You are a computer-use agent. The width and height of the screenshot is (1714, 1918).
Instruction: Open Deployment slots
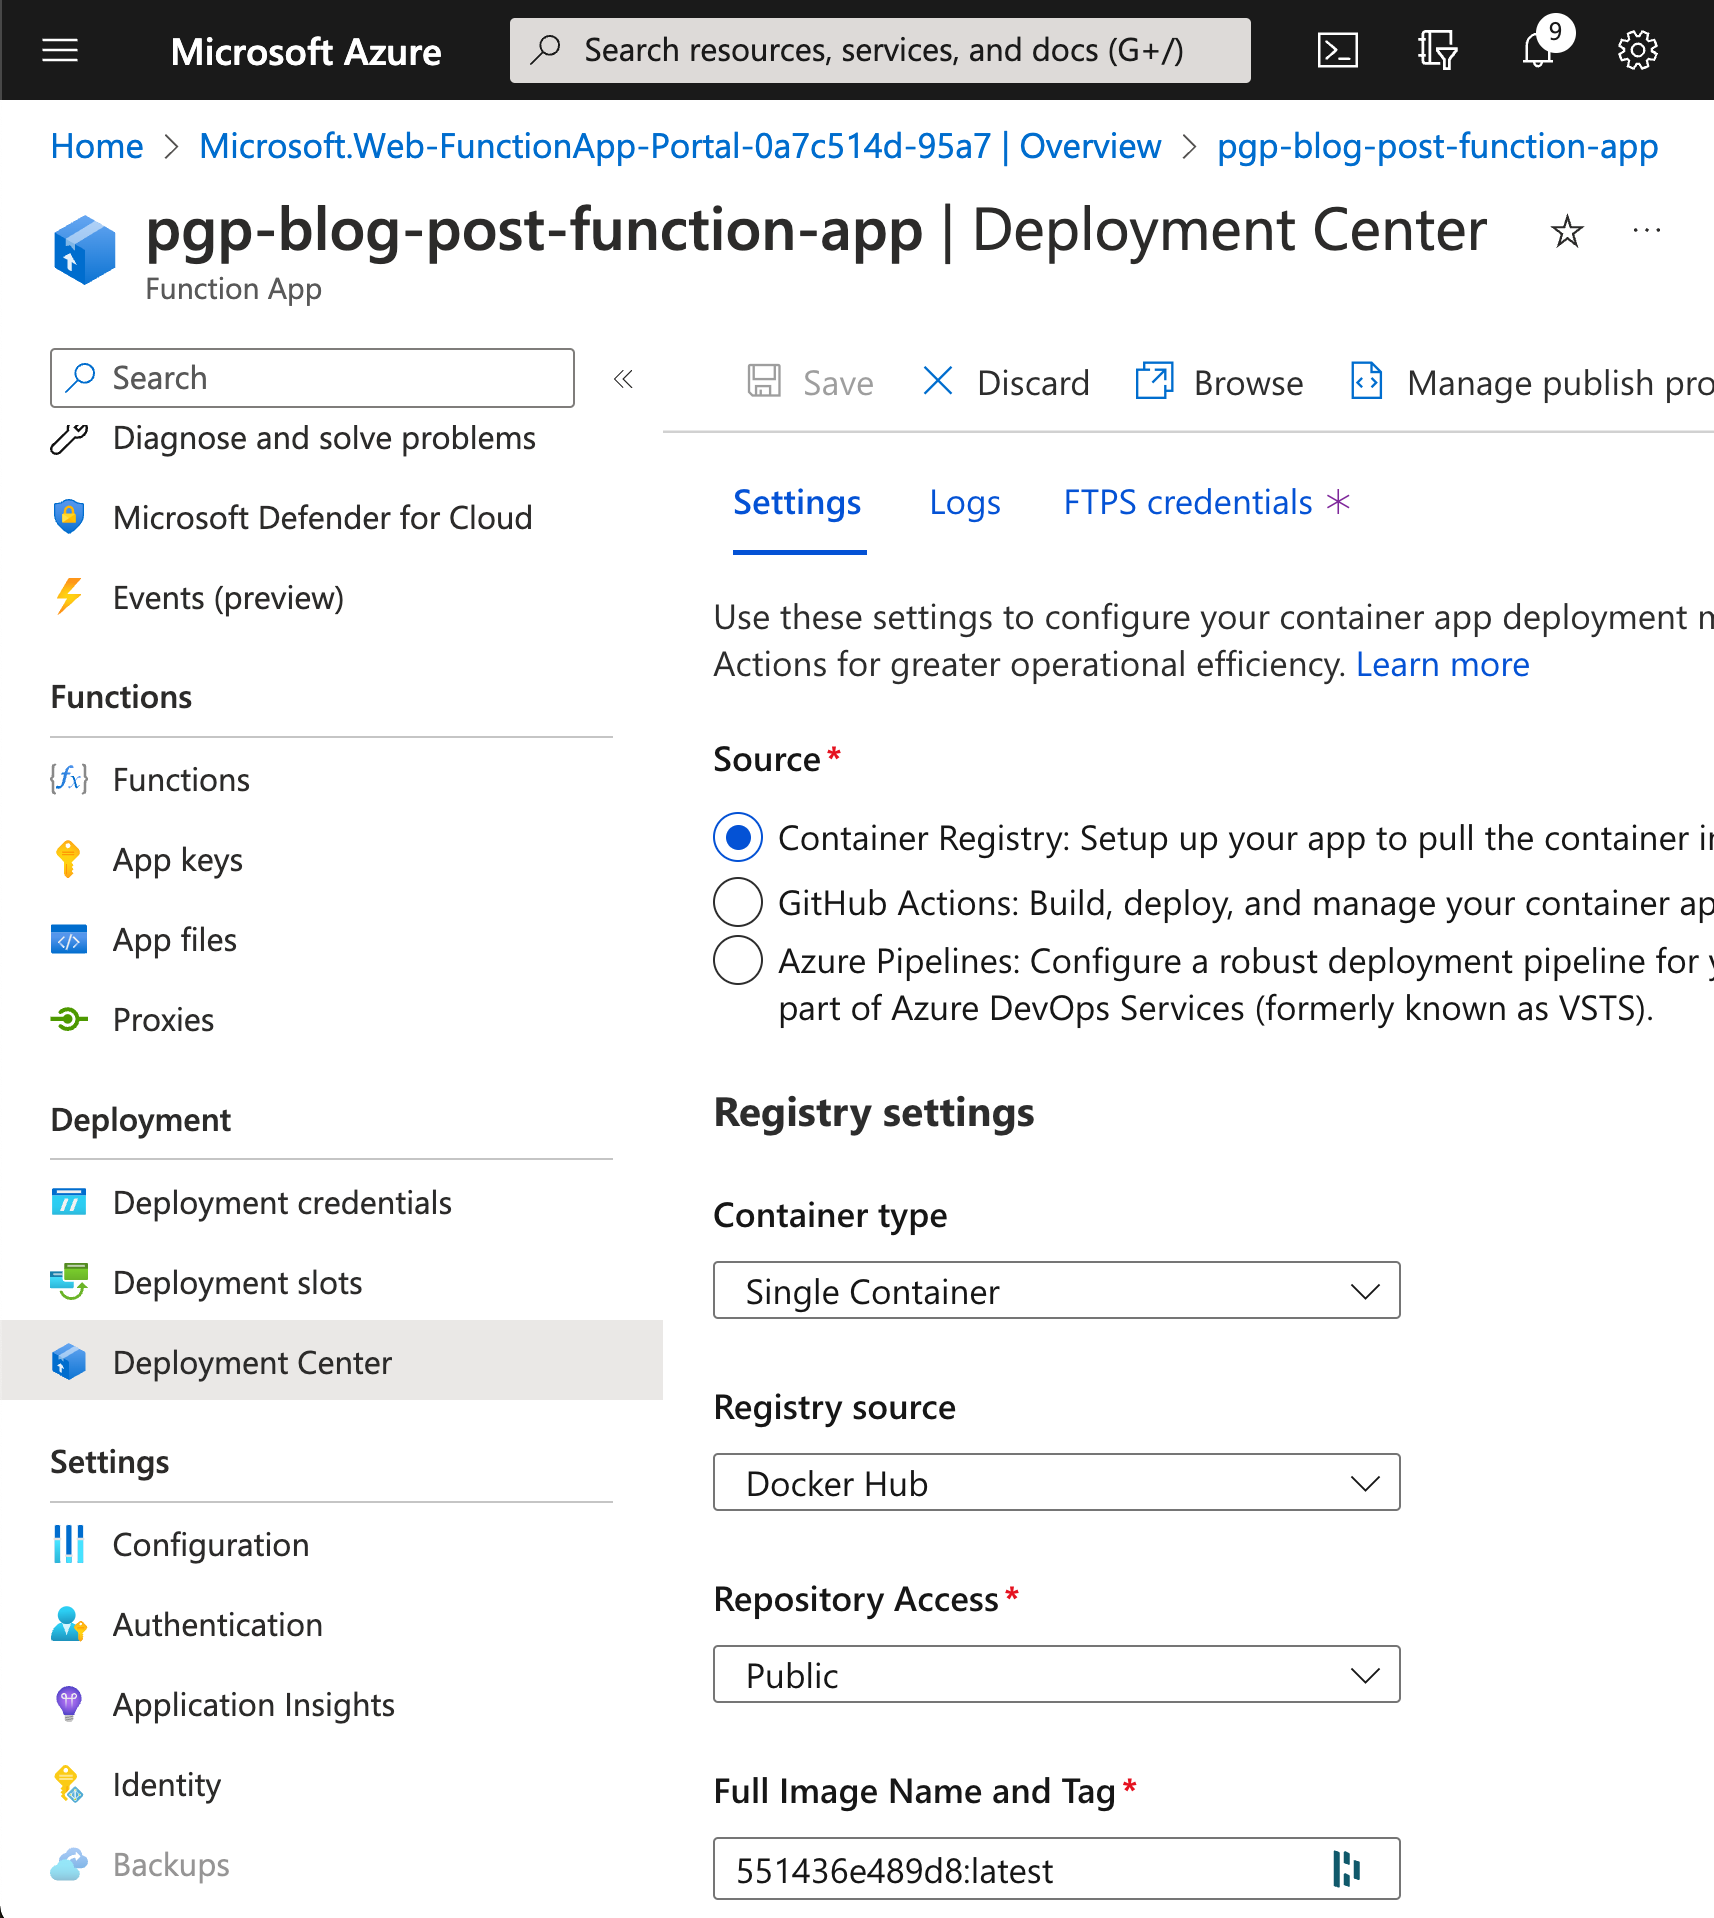tap(237, 1282)
